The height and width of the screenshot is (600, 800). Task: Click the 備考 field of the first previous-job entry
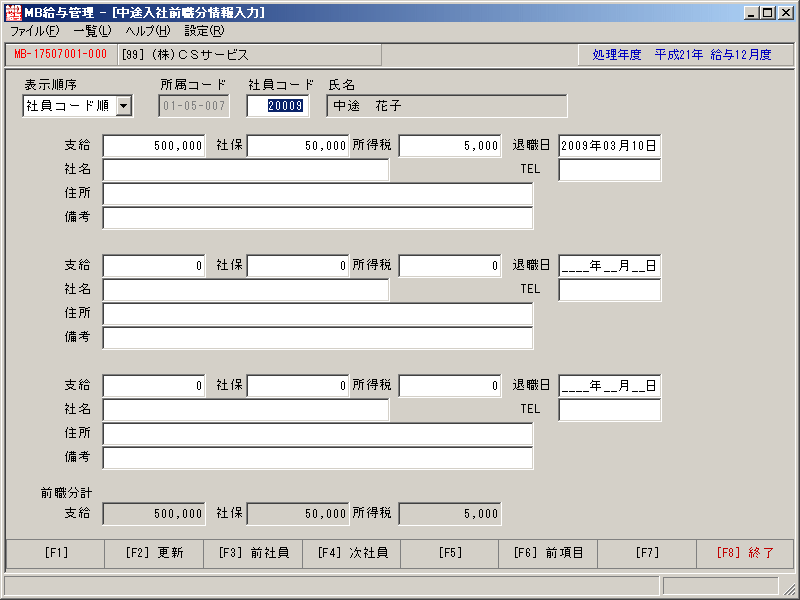click(318, 218)
